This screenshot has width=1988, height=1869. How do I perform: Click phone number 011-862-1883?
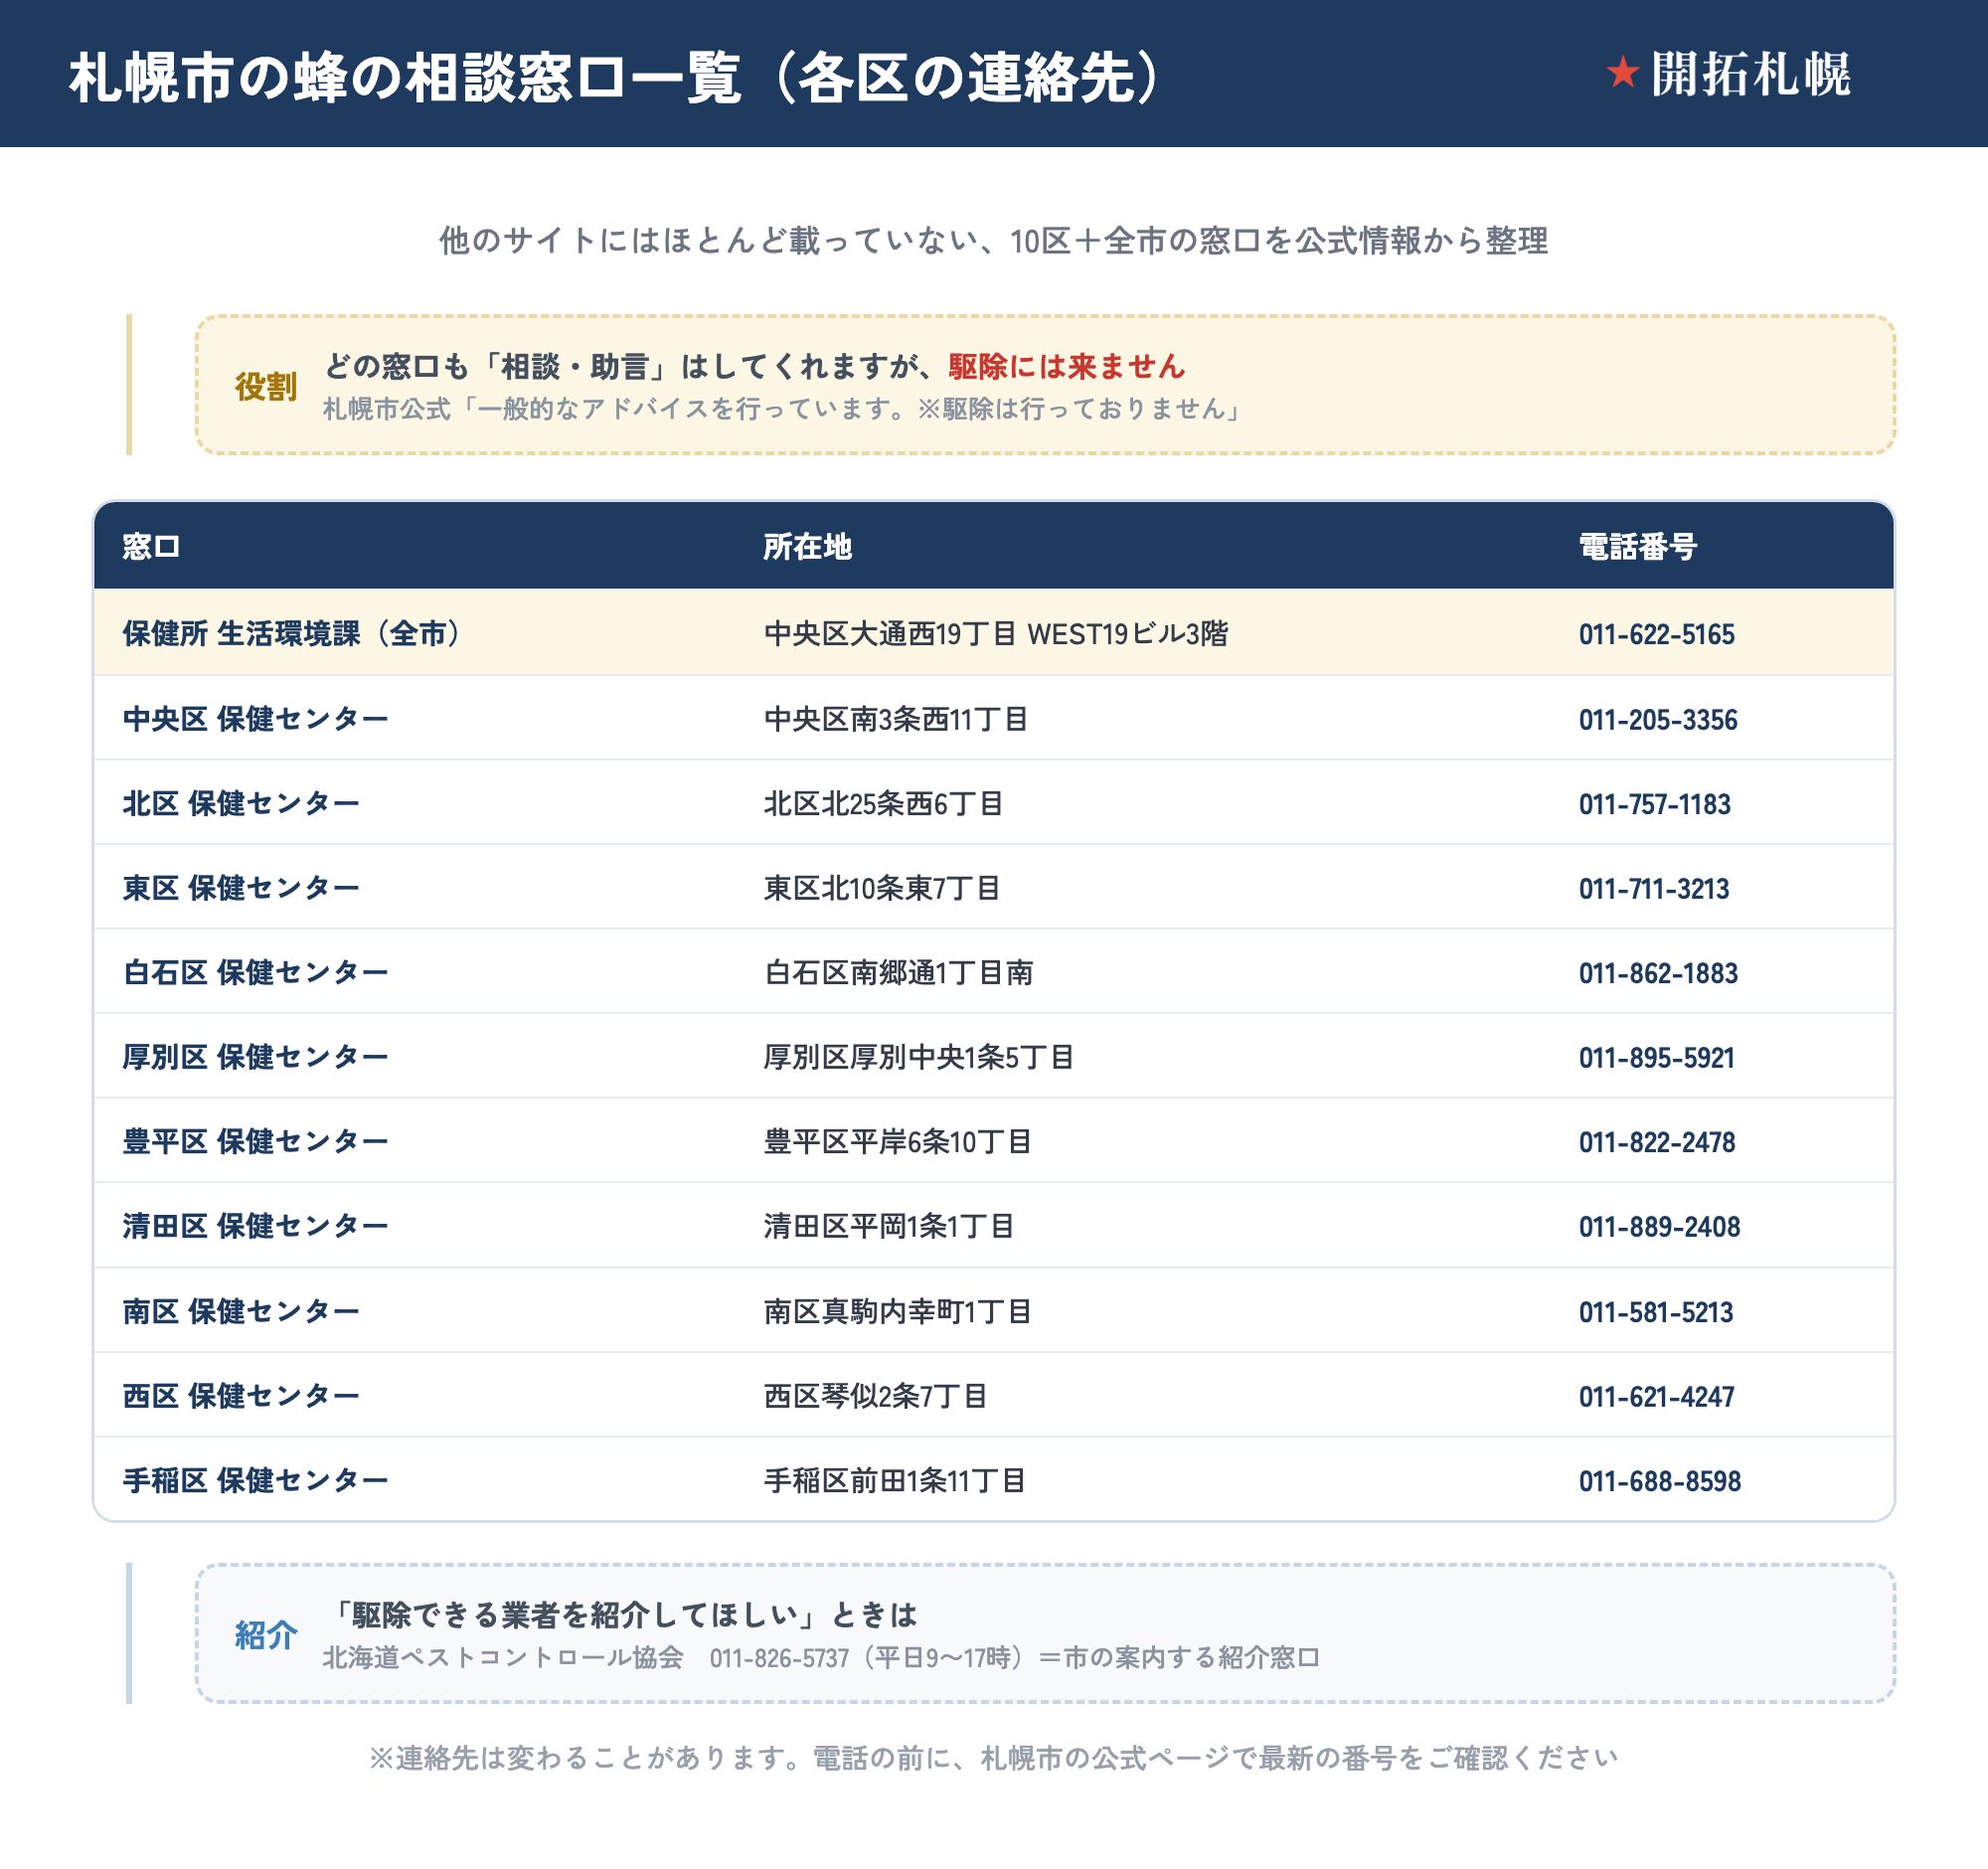coord(1658,973)
